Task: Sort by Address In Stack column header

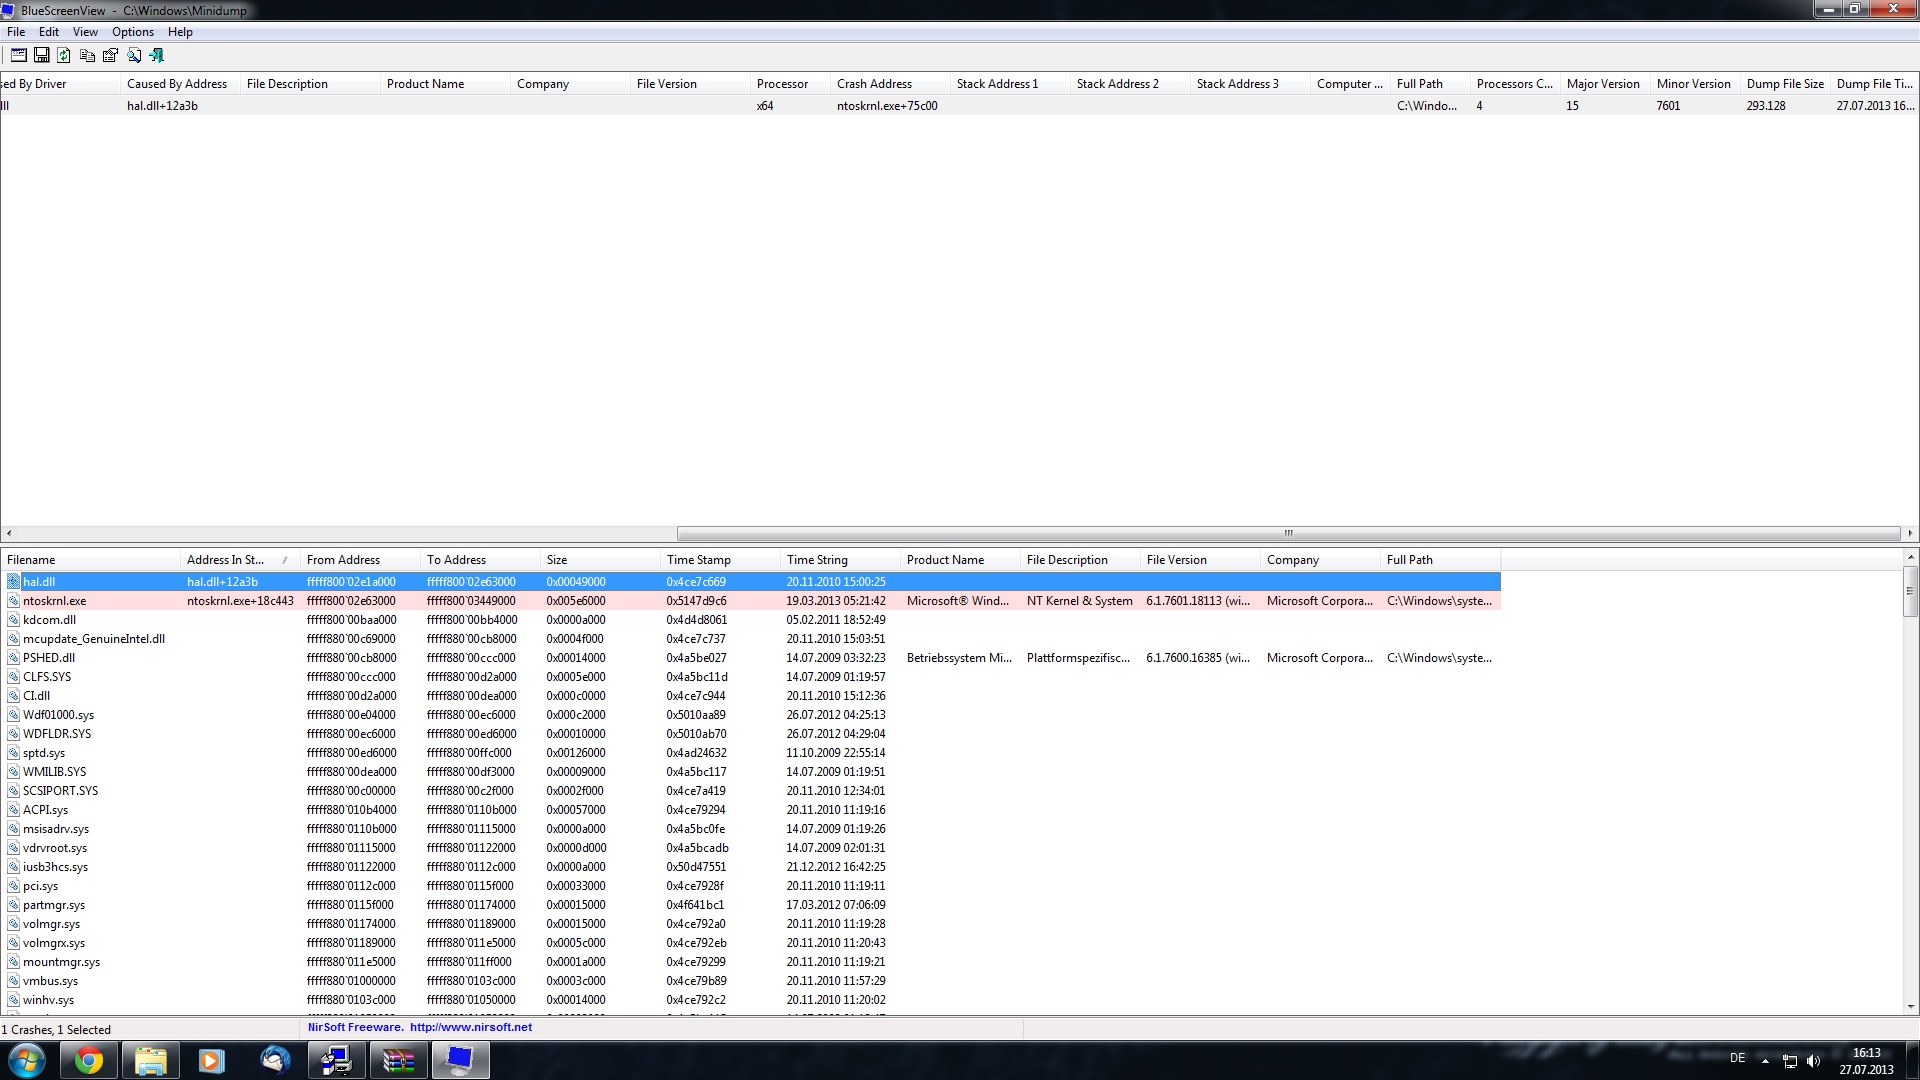Action: click(225, 560)
